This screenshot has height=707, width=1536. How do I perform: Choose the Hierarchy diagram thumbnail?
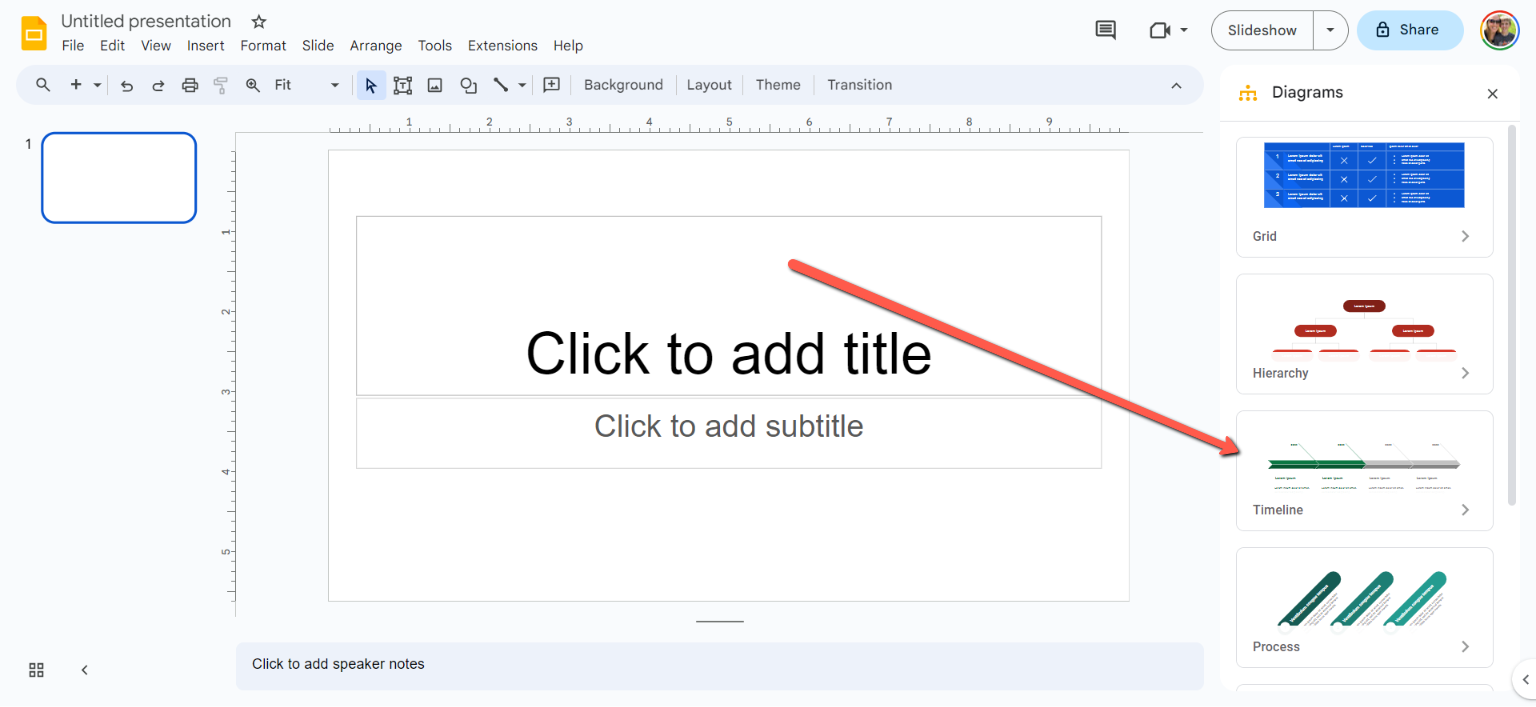1364,330
